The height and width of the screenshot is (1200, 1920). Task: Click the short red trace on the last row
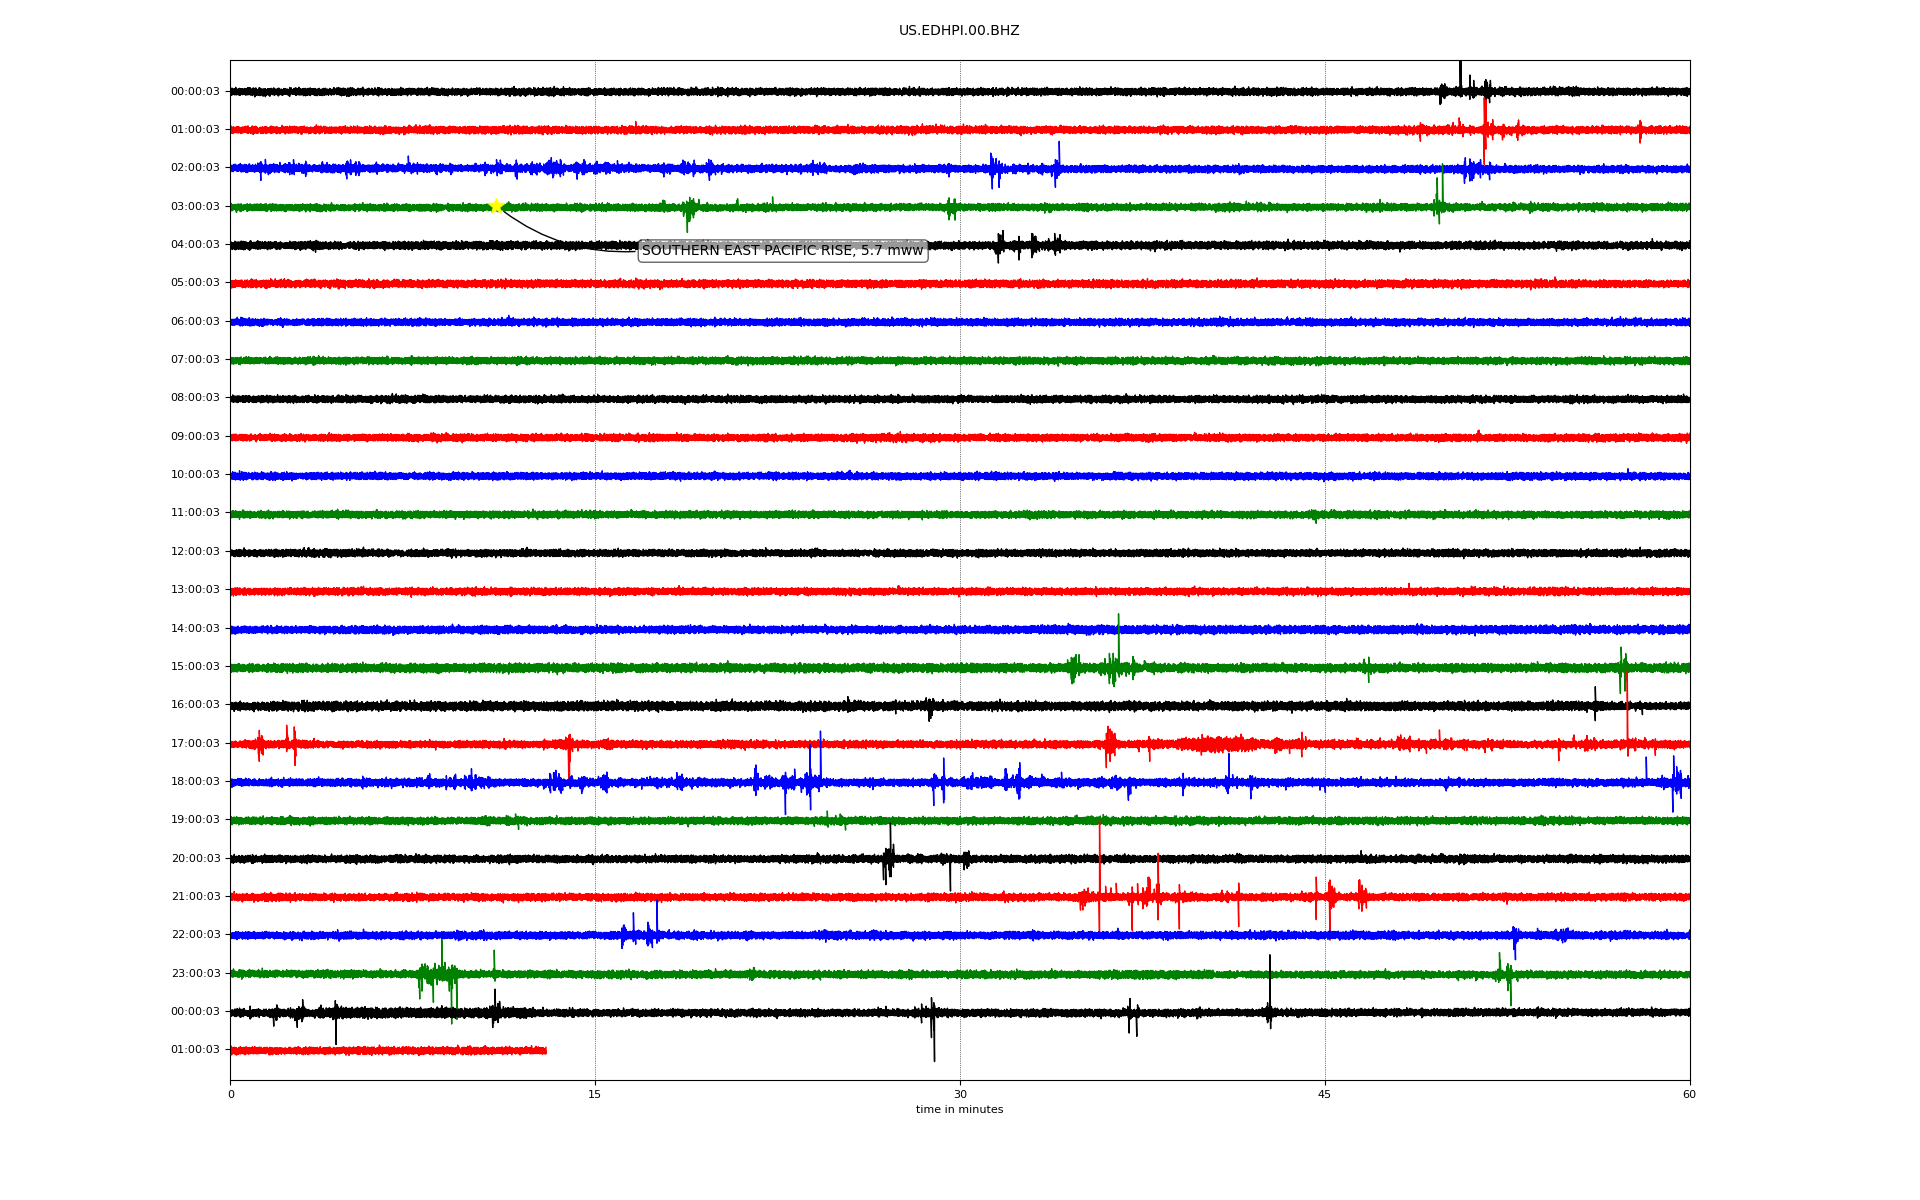388,1050
